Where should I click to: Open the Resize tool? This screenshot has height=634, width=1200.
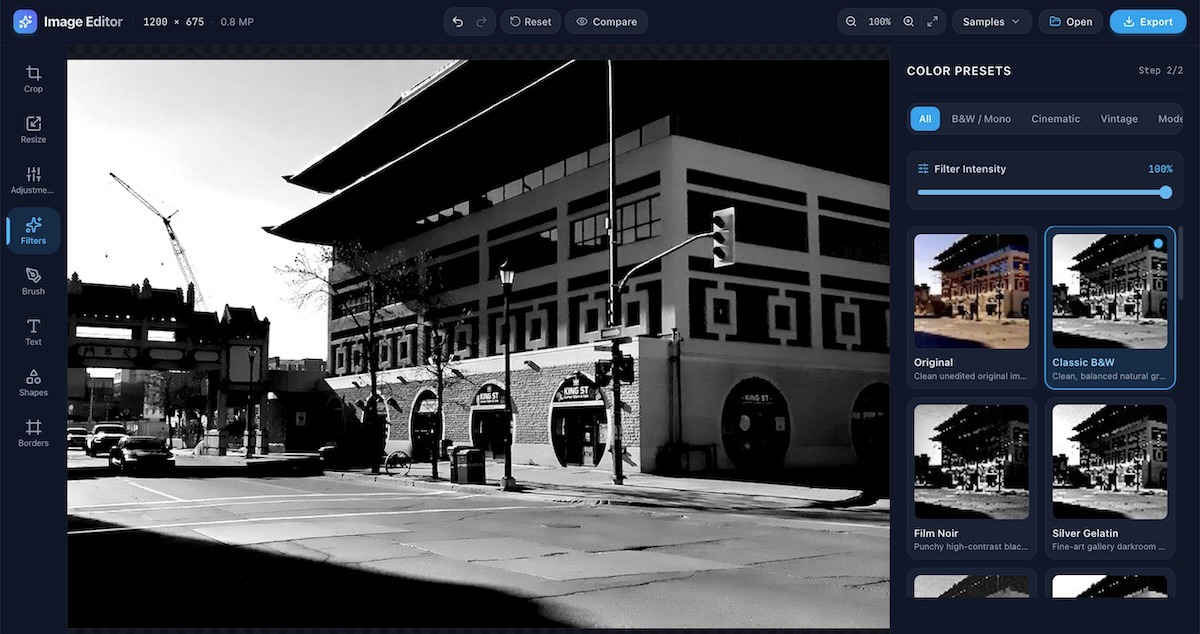pyautogui.click(x=33, y=130)
